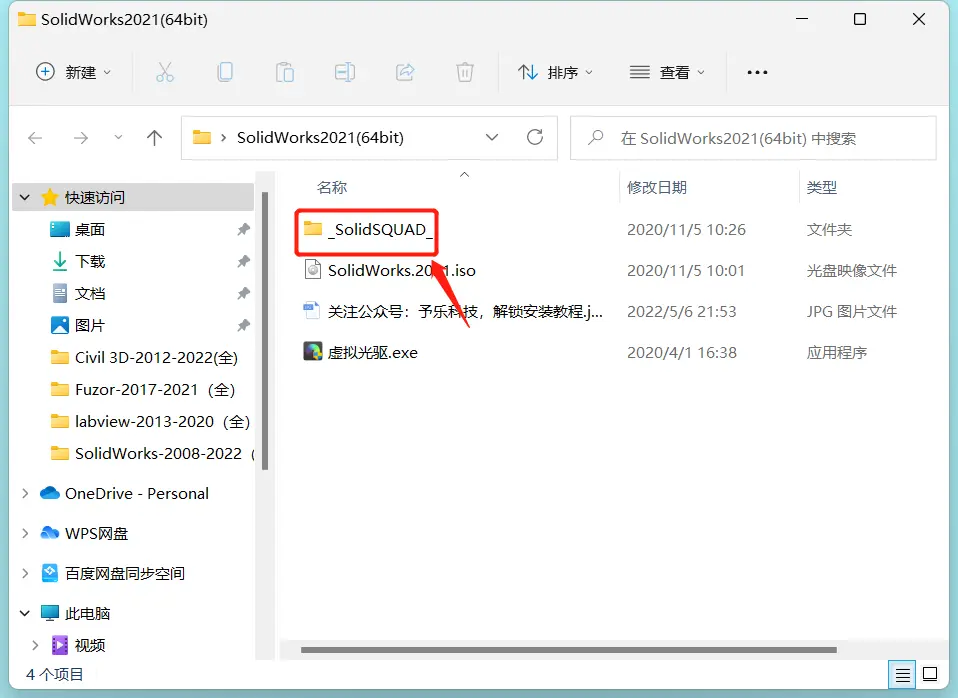Screen dimensions: 958x698
Task: Select the 虚拟光驱.exe application
Action: pos(360,352)
